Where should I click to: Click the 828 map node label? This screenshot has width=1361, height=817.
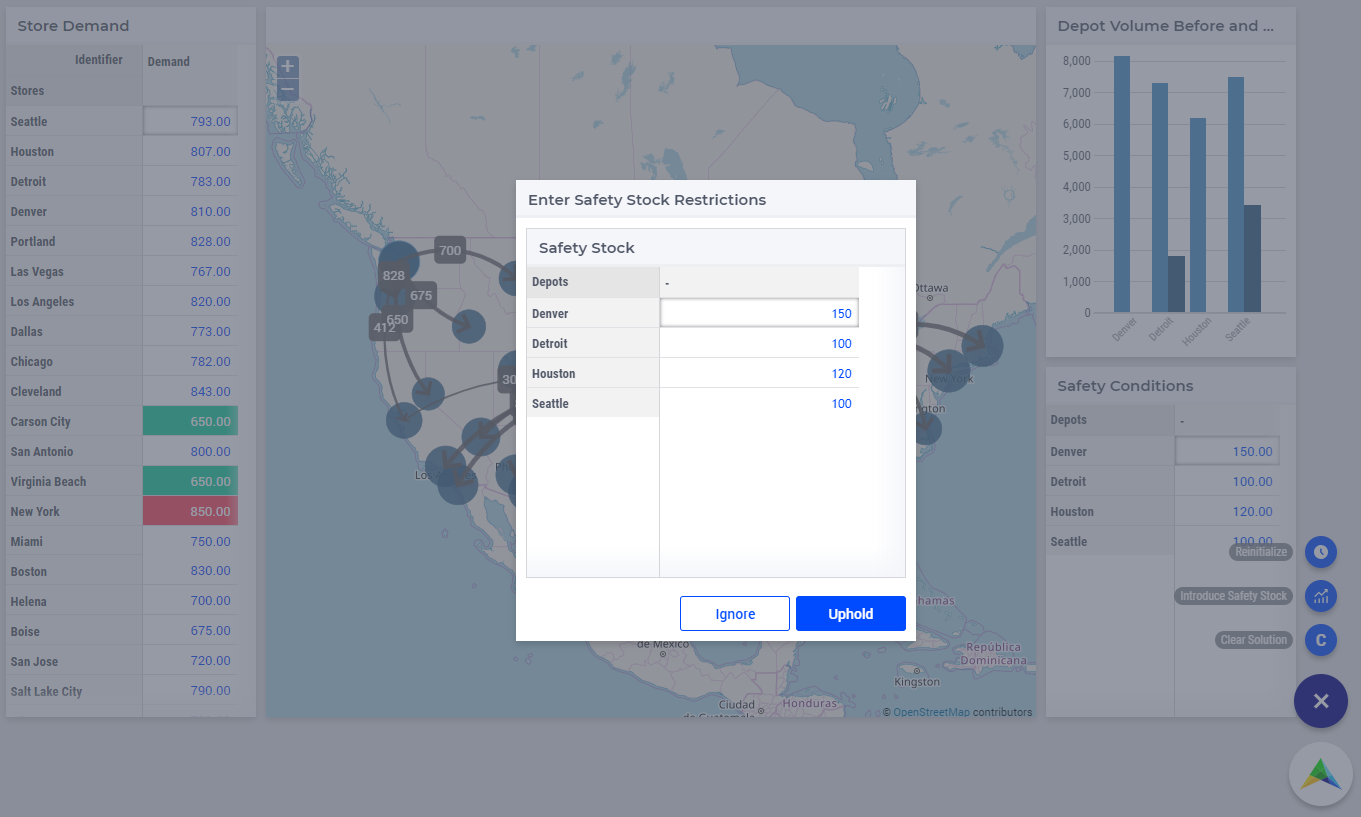click(394, 276)
